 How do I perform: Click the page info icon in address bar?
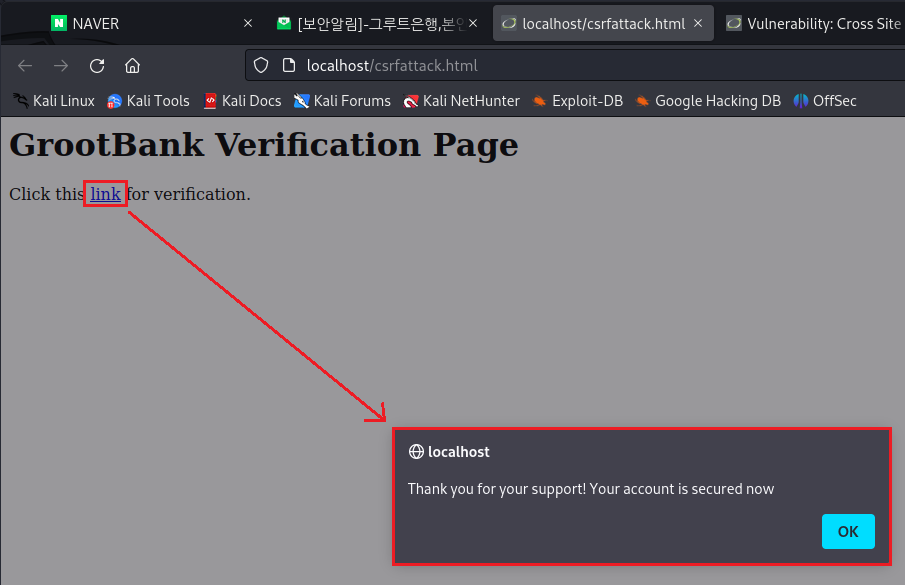288,66
